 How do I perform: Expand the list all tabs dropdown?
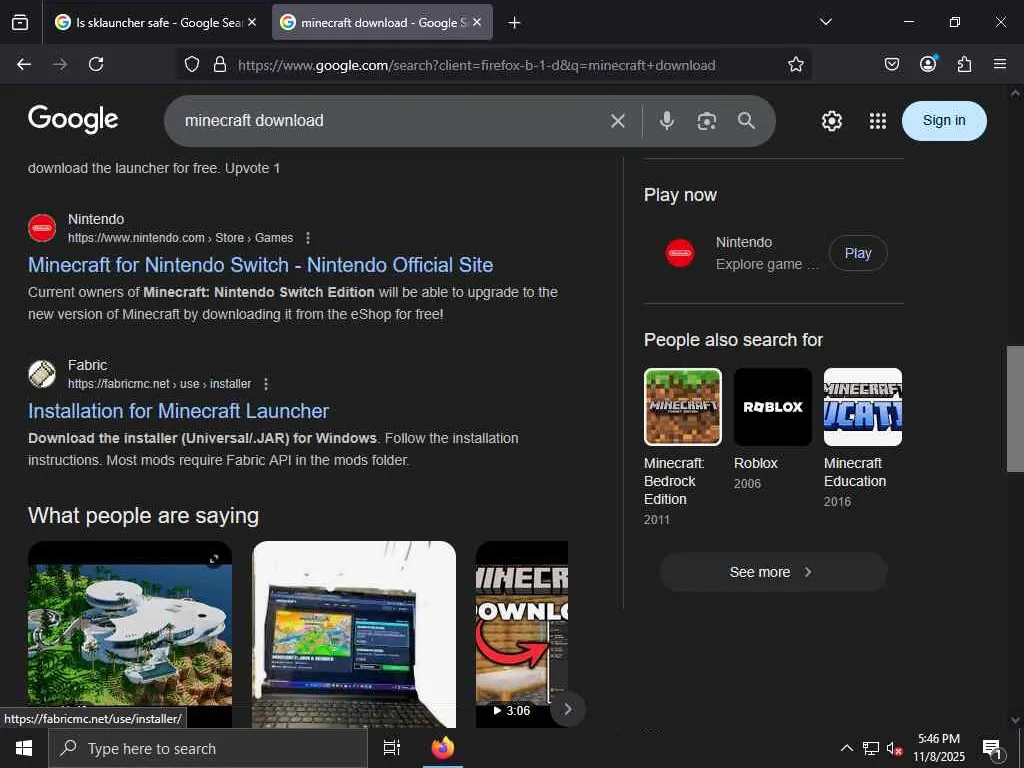(825, 22)
